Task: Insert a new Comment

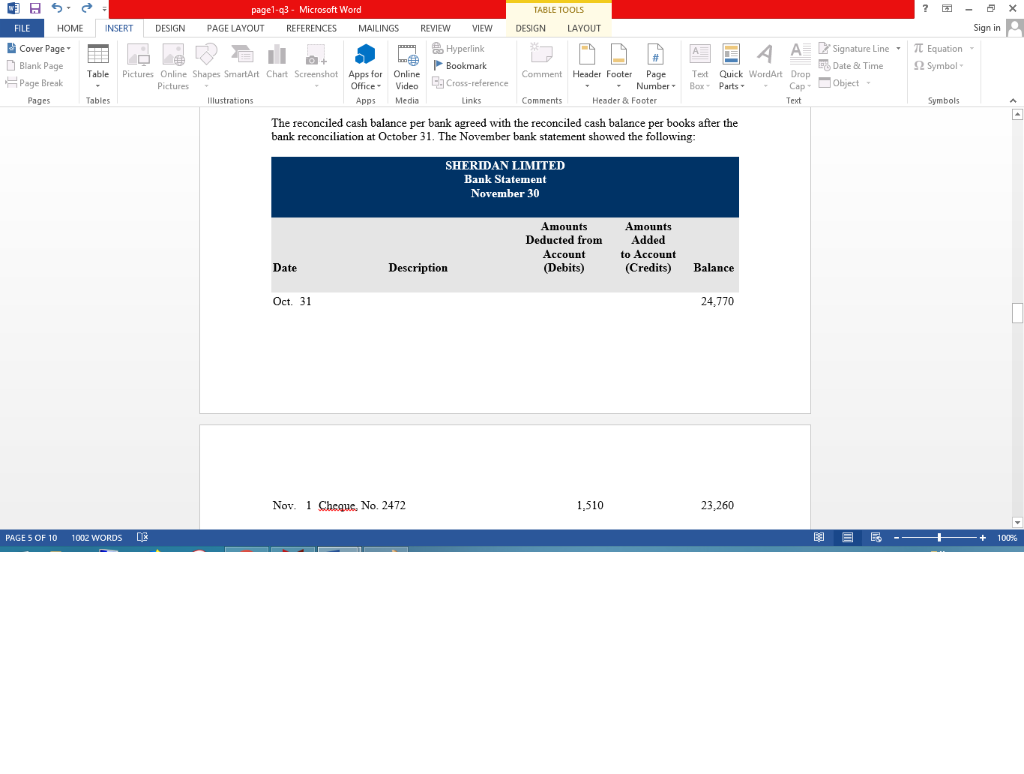Action: 541,65
